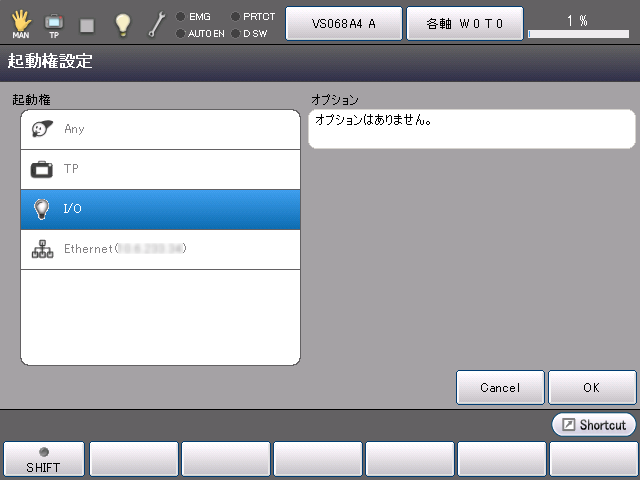The height and width of the screenshot is (480, 640).
Task: Open the 各軸 W0 T0 coordinate selector
Action: (x=464, y=24)
